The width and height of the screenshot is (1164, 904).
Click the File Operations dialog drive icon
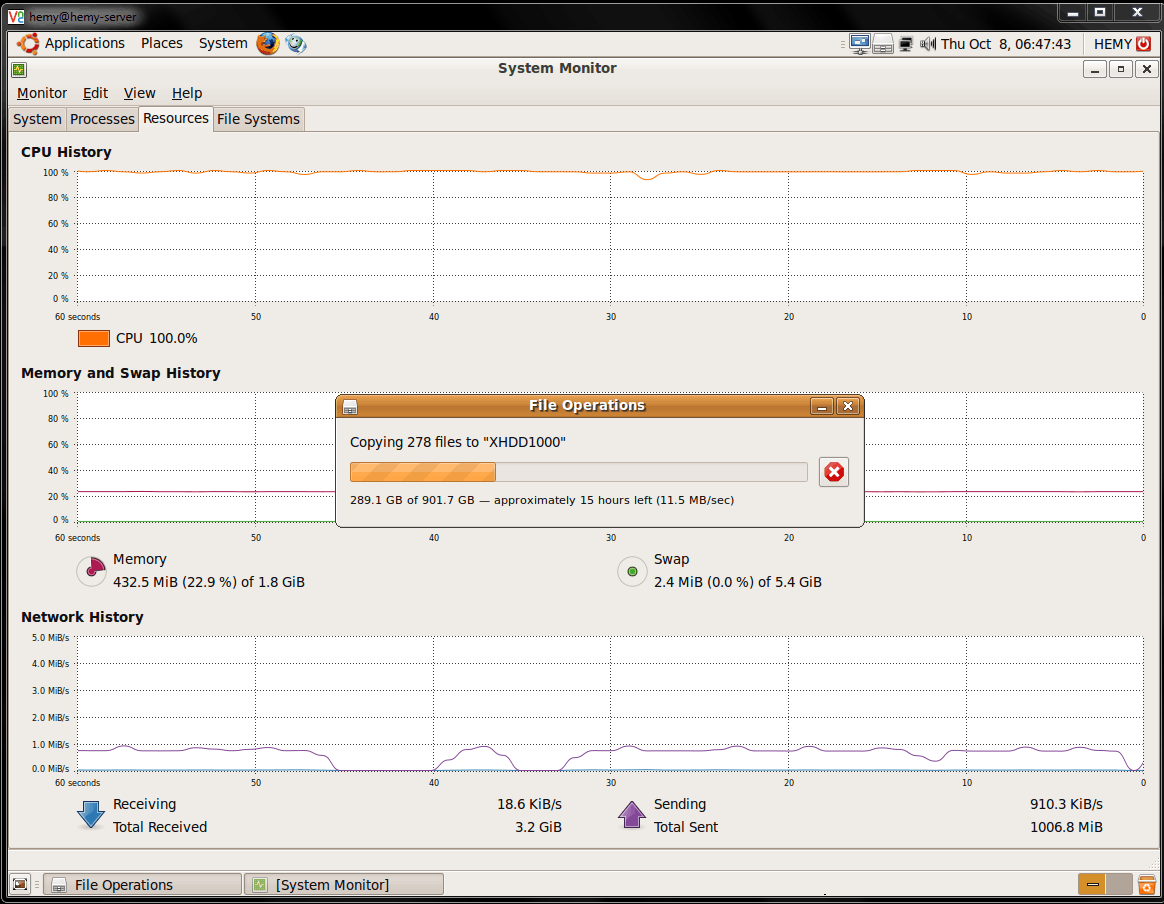coord(350,407)
